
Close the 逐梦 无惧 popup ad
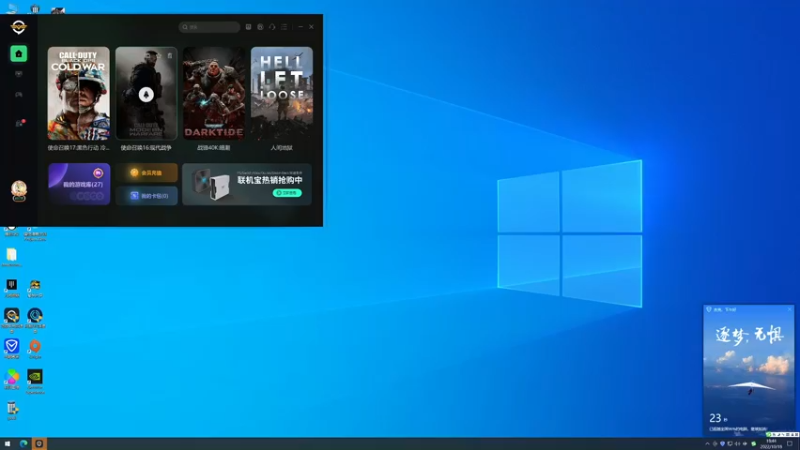(790, 309)
